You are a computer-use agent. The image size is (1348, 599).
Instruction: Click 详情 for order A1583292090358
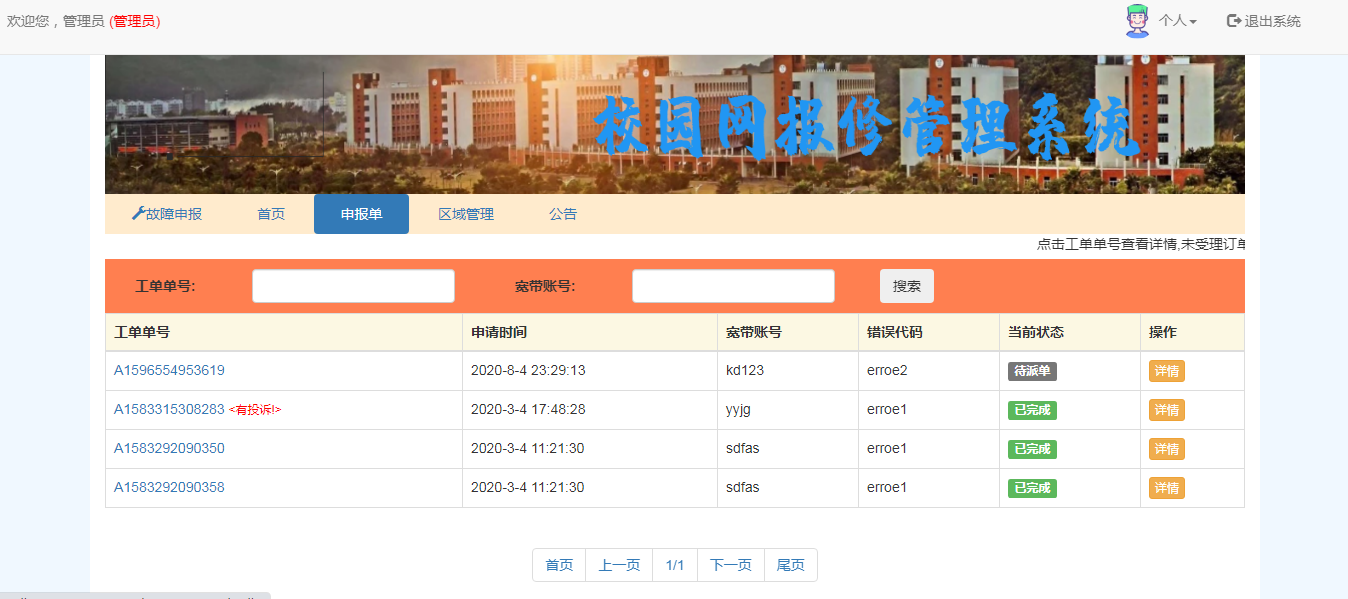tap(1167, 488)
